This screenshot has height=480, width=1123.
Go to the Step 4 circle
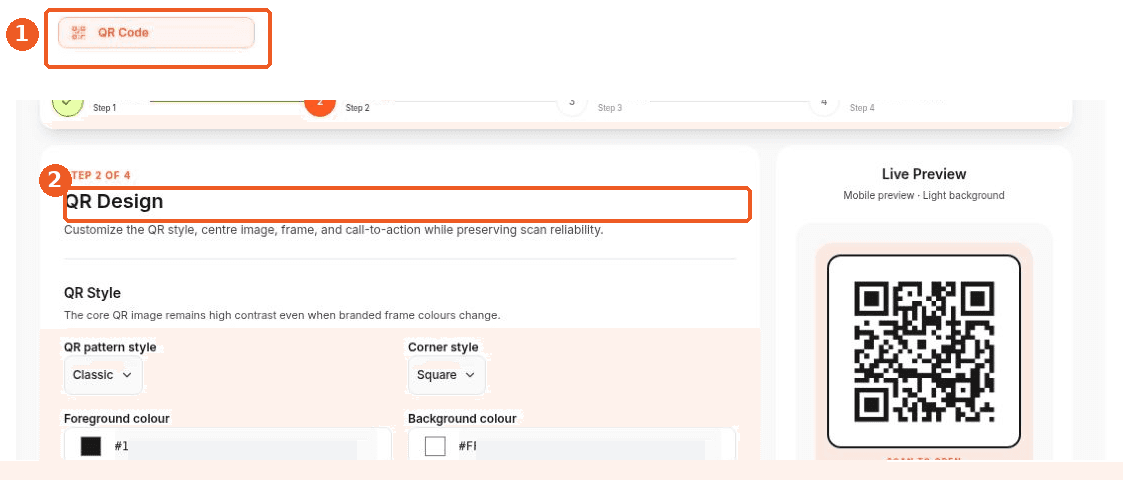tap(824, 105)
